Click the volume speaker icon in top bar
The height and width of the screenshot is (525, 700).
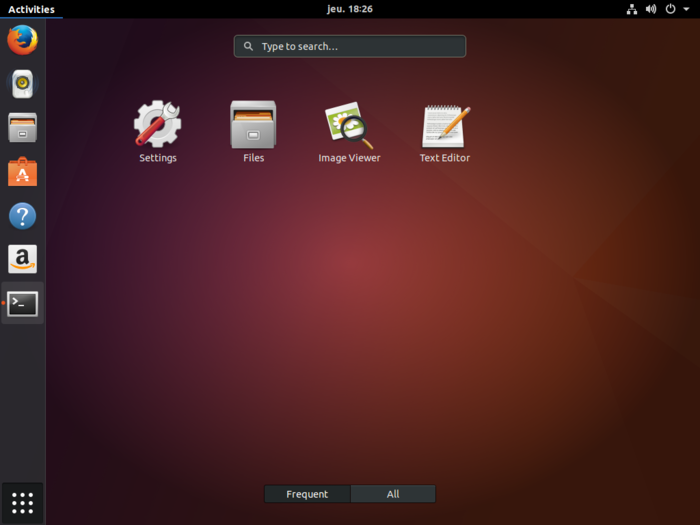[x=651, y=9]
